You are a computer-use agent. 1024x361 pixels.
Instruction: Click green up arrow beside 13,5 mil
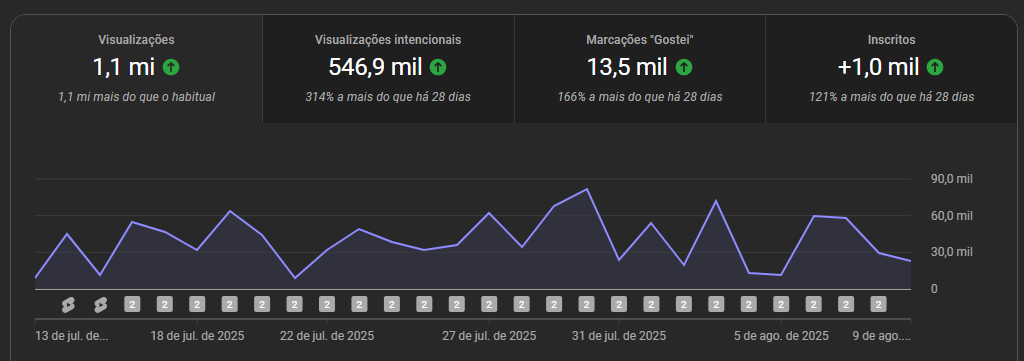[x=684, y=67]
